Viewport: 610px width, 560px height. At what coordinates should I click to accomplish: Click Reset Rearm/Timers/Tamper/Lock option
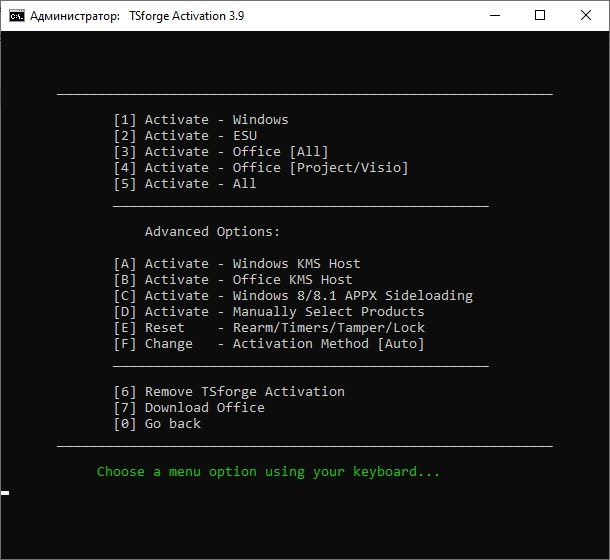(x=269, y=328)
